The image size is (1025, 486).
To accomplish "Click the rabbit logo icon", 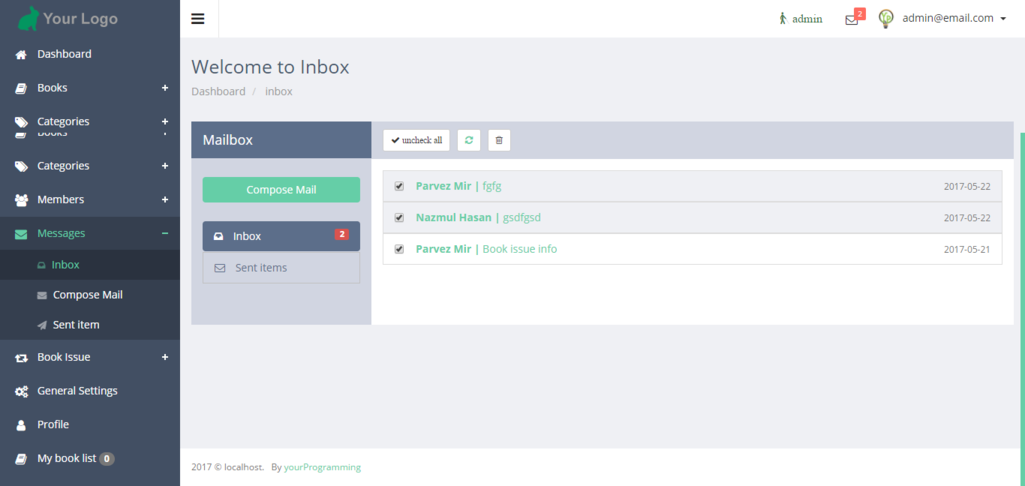I will click(x=28, y=18).
